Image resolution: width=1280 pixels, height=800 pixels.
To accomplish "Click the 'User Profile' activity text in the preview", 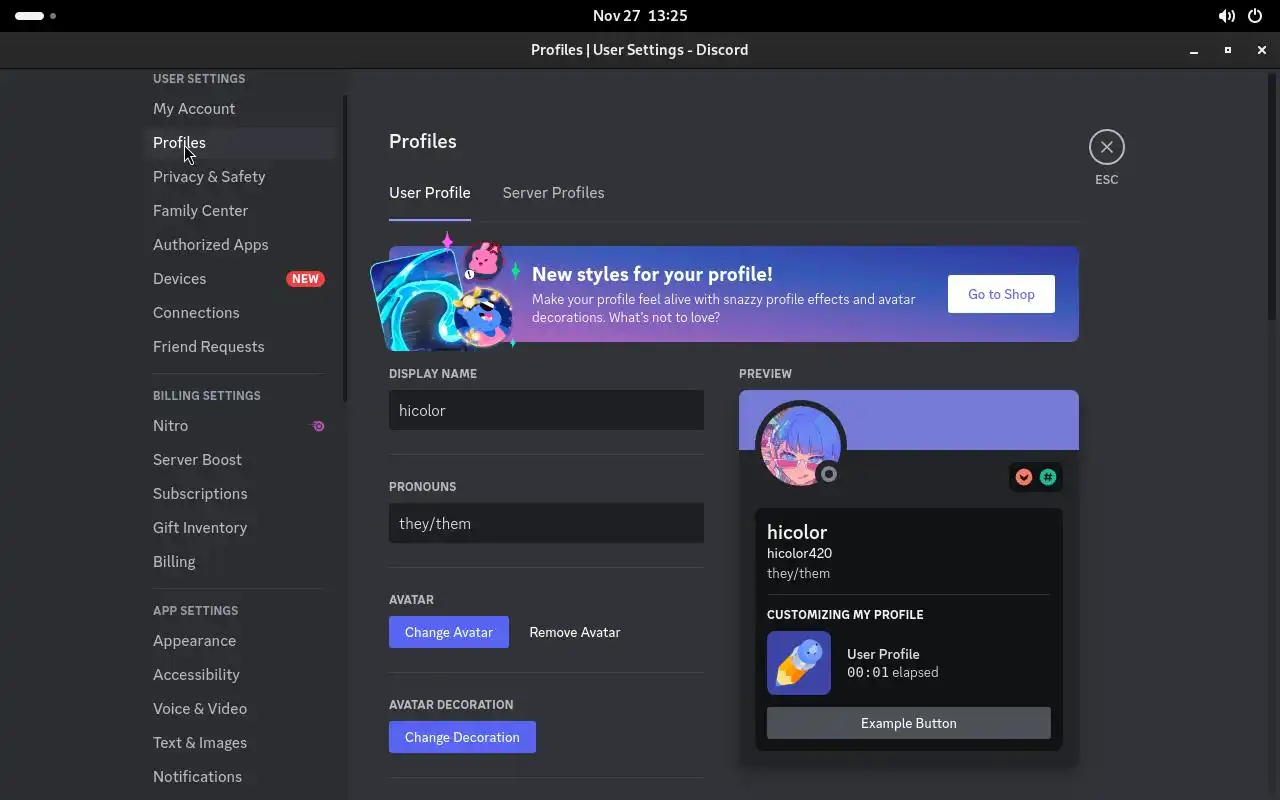I will pyautogui.click(x=883, y=654).
